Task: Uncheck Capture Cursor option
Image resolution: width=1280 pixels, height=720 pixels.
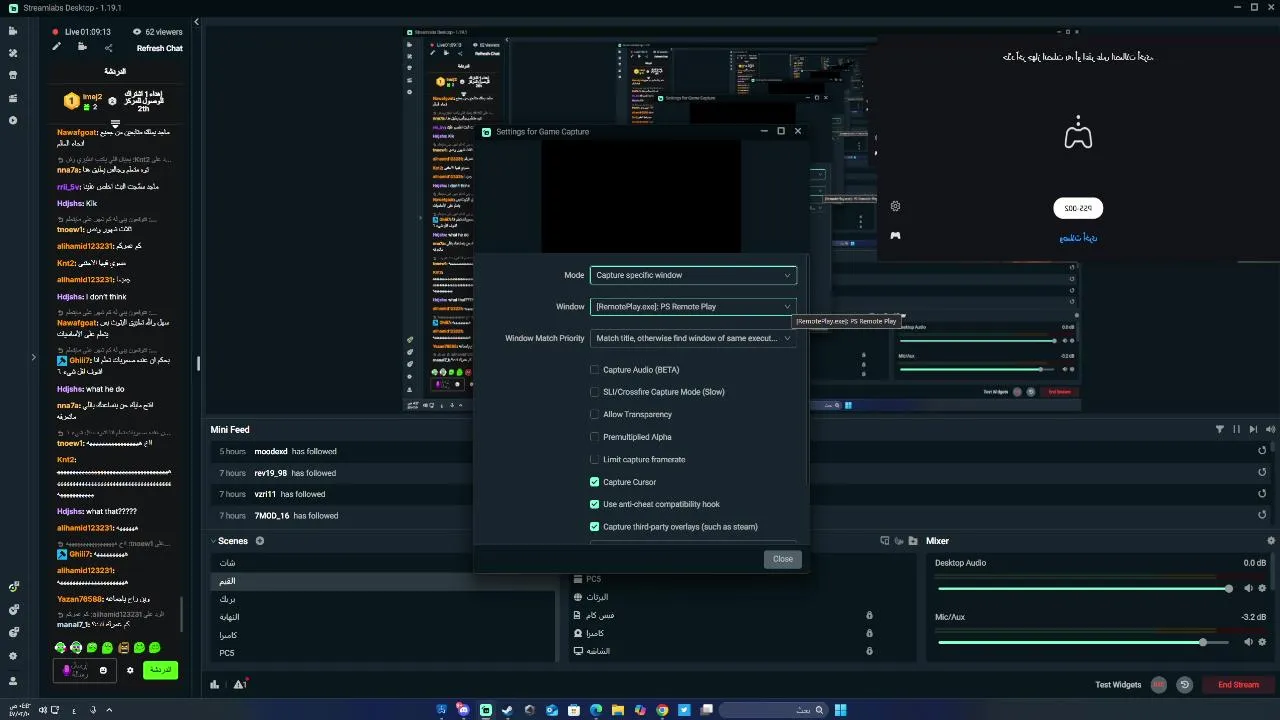Action: [595, 482]
